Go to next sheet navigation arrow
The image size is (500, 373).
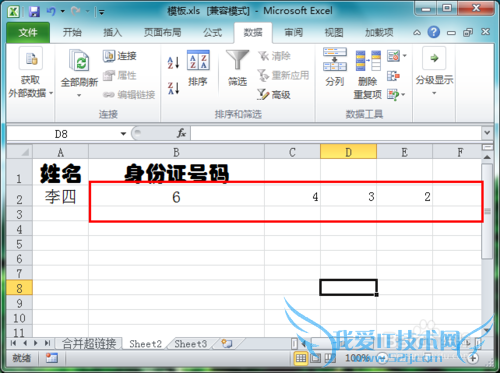click(x=36, y=343)
